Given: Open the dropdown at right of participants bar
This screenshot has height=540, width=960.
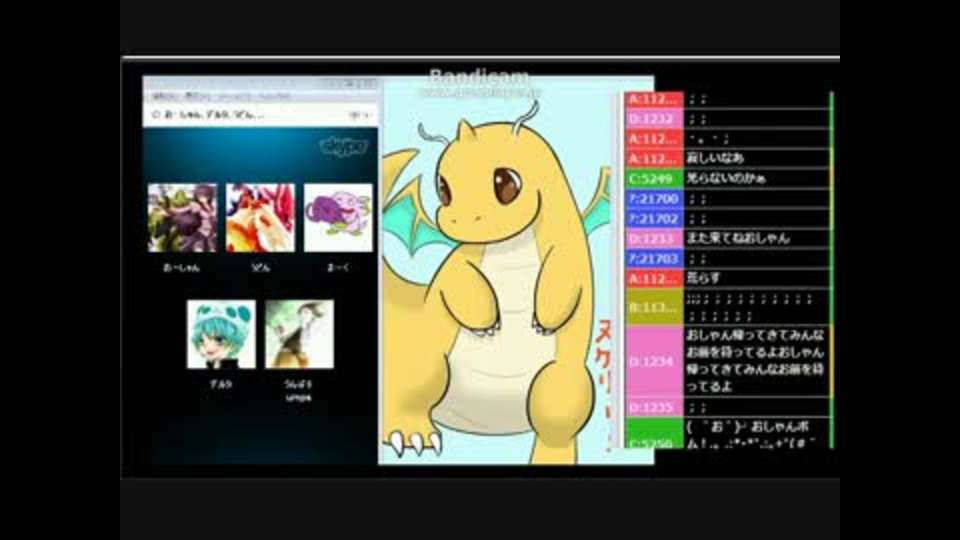Looking at the screenshot, I should [359, 114].
